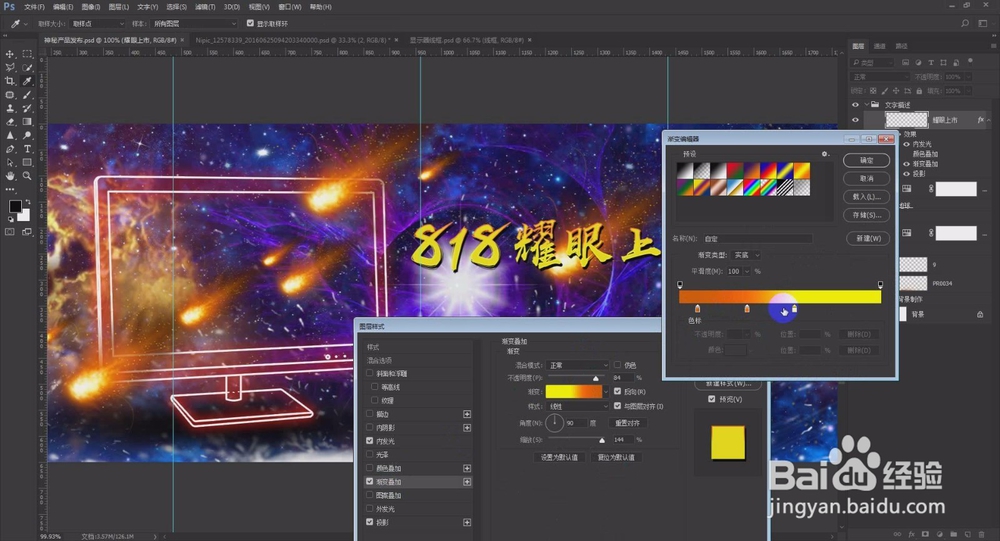Open the 滤镜(T) menu
Screen dimensions: 1000x541
(205, 7)
